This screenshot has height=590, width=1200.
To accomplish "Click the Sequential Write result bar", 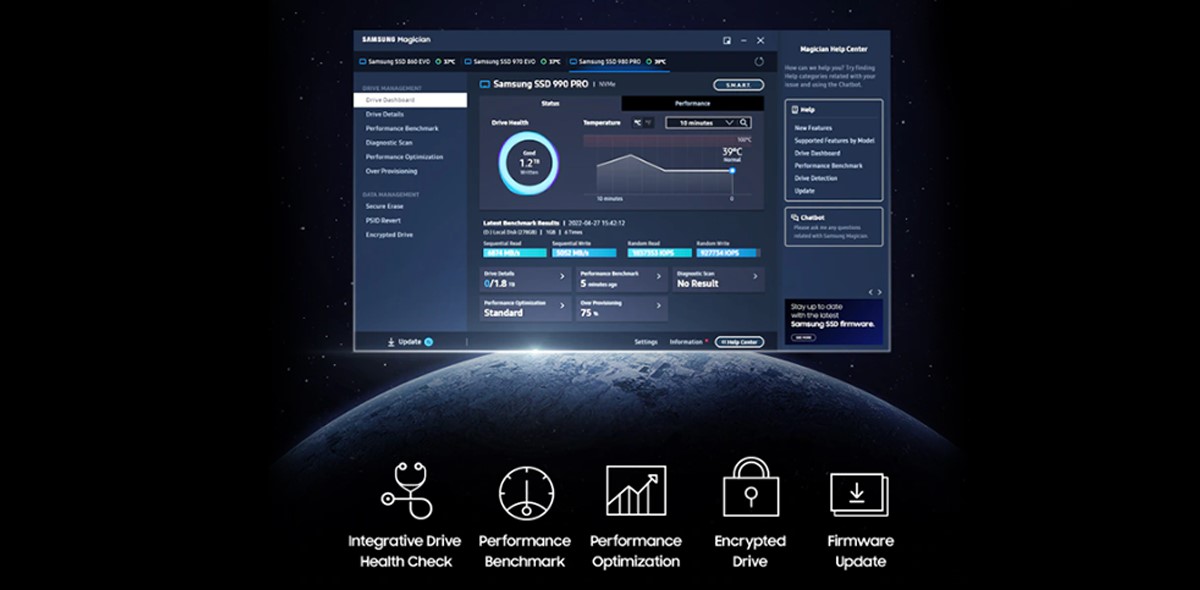I will coord(586,254).
